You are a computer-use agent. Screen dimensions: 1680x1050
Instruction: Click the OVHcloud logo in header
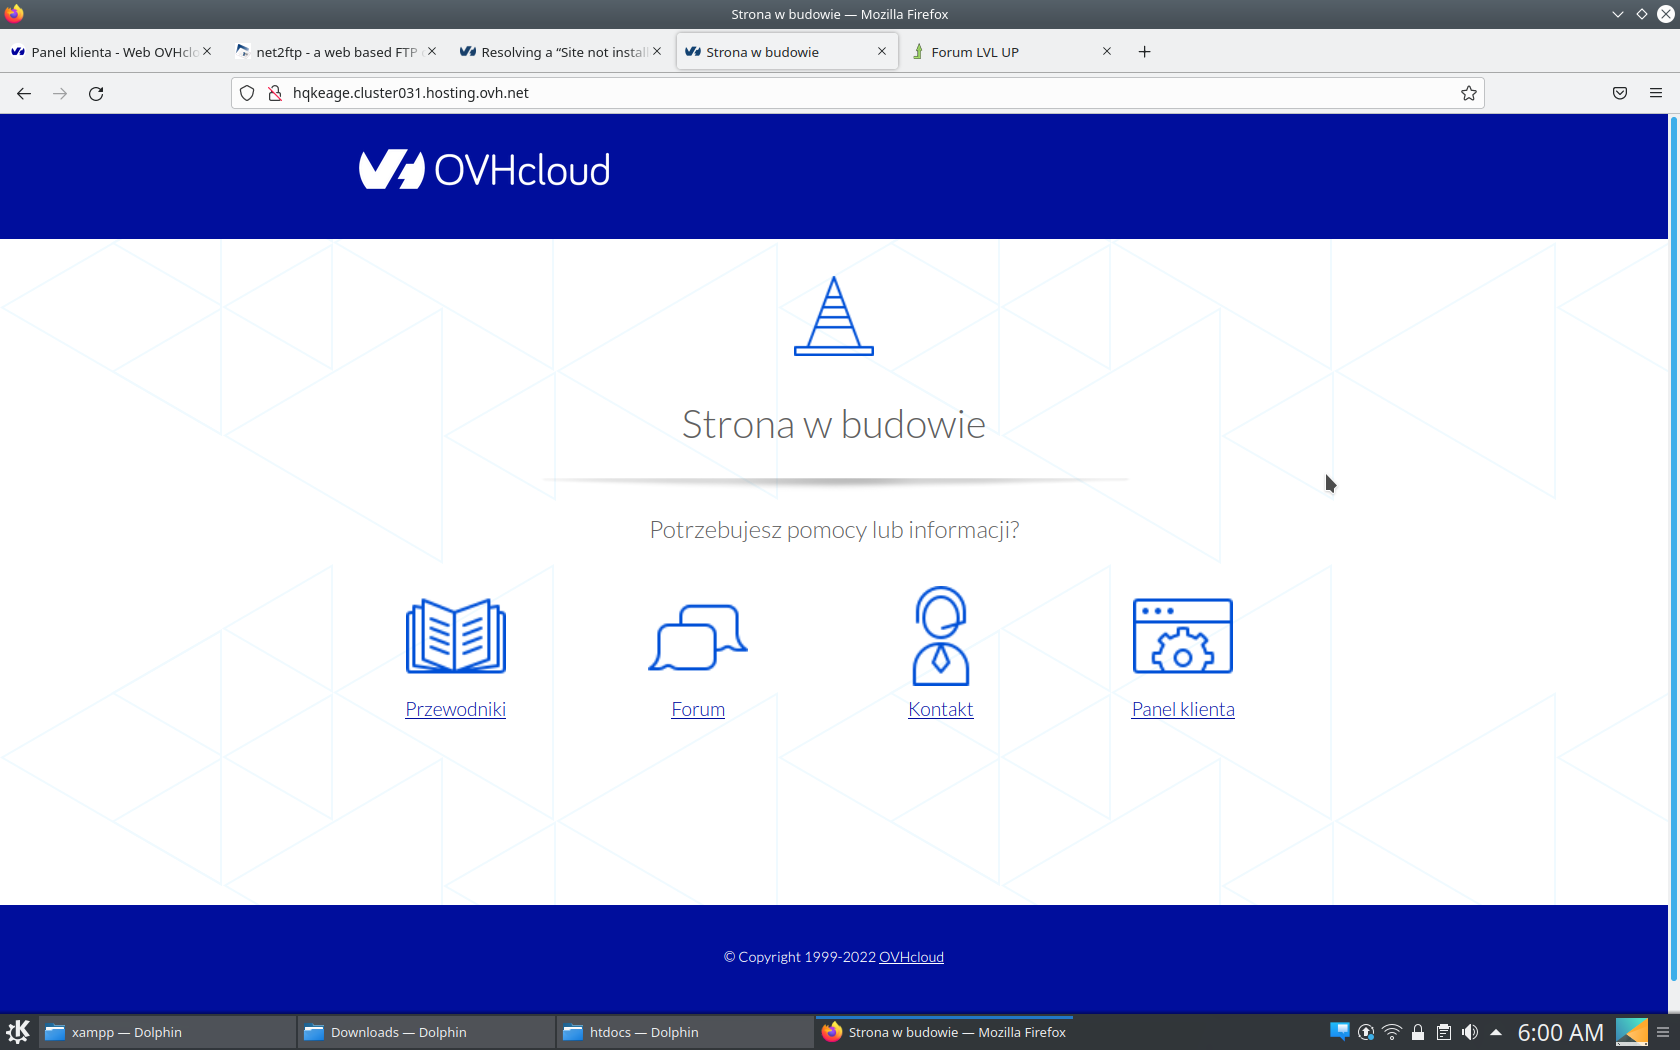click(485, 170)
